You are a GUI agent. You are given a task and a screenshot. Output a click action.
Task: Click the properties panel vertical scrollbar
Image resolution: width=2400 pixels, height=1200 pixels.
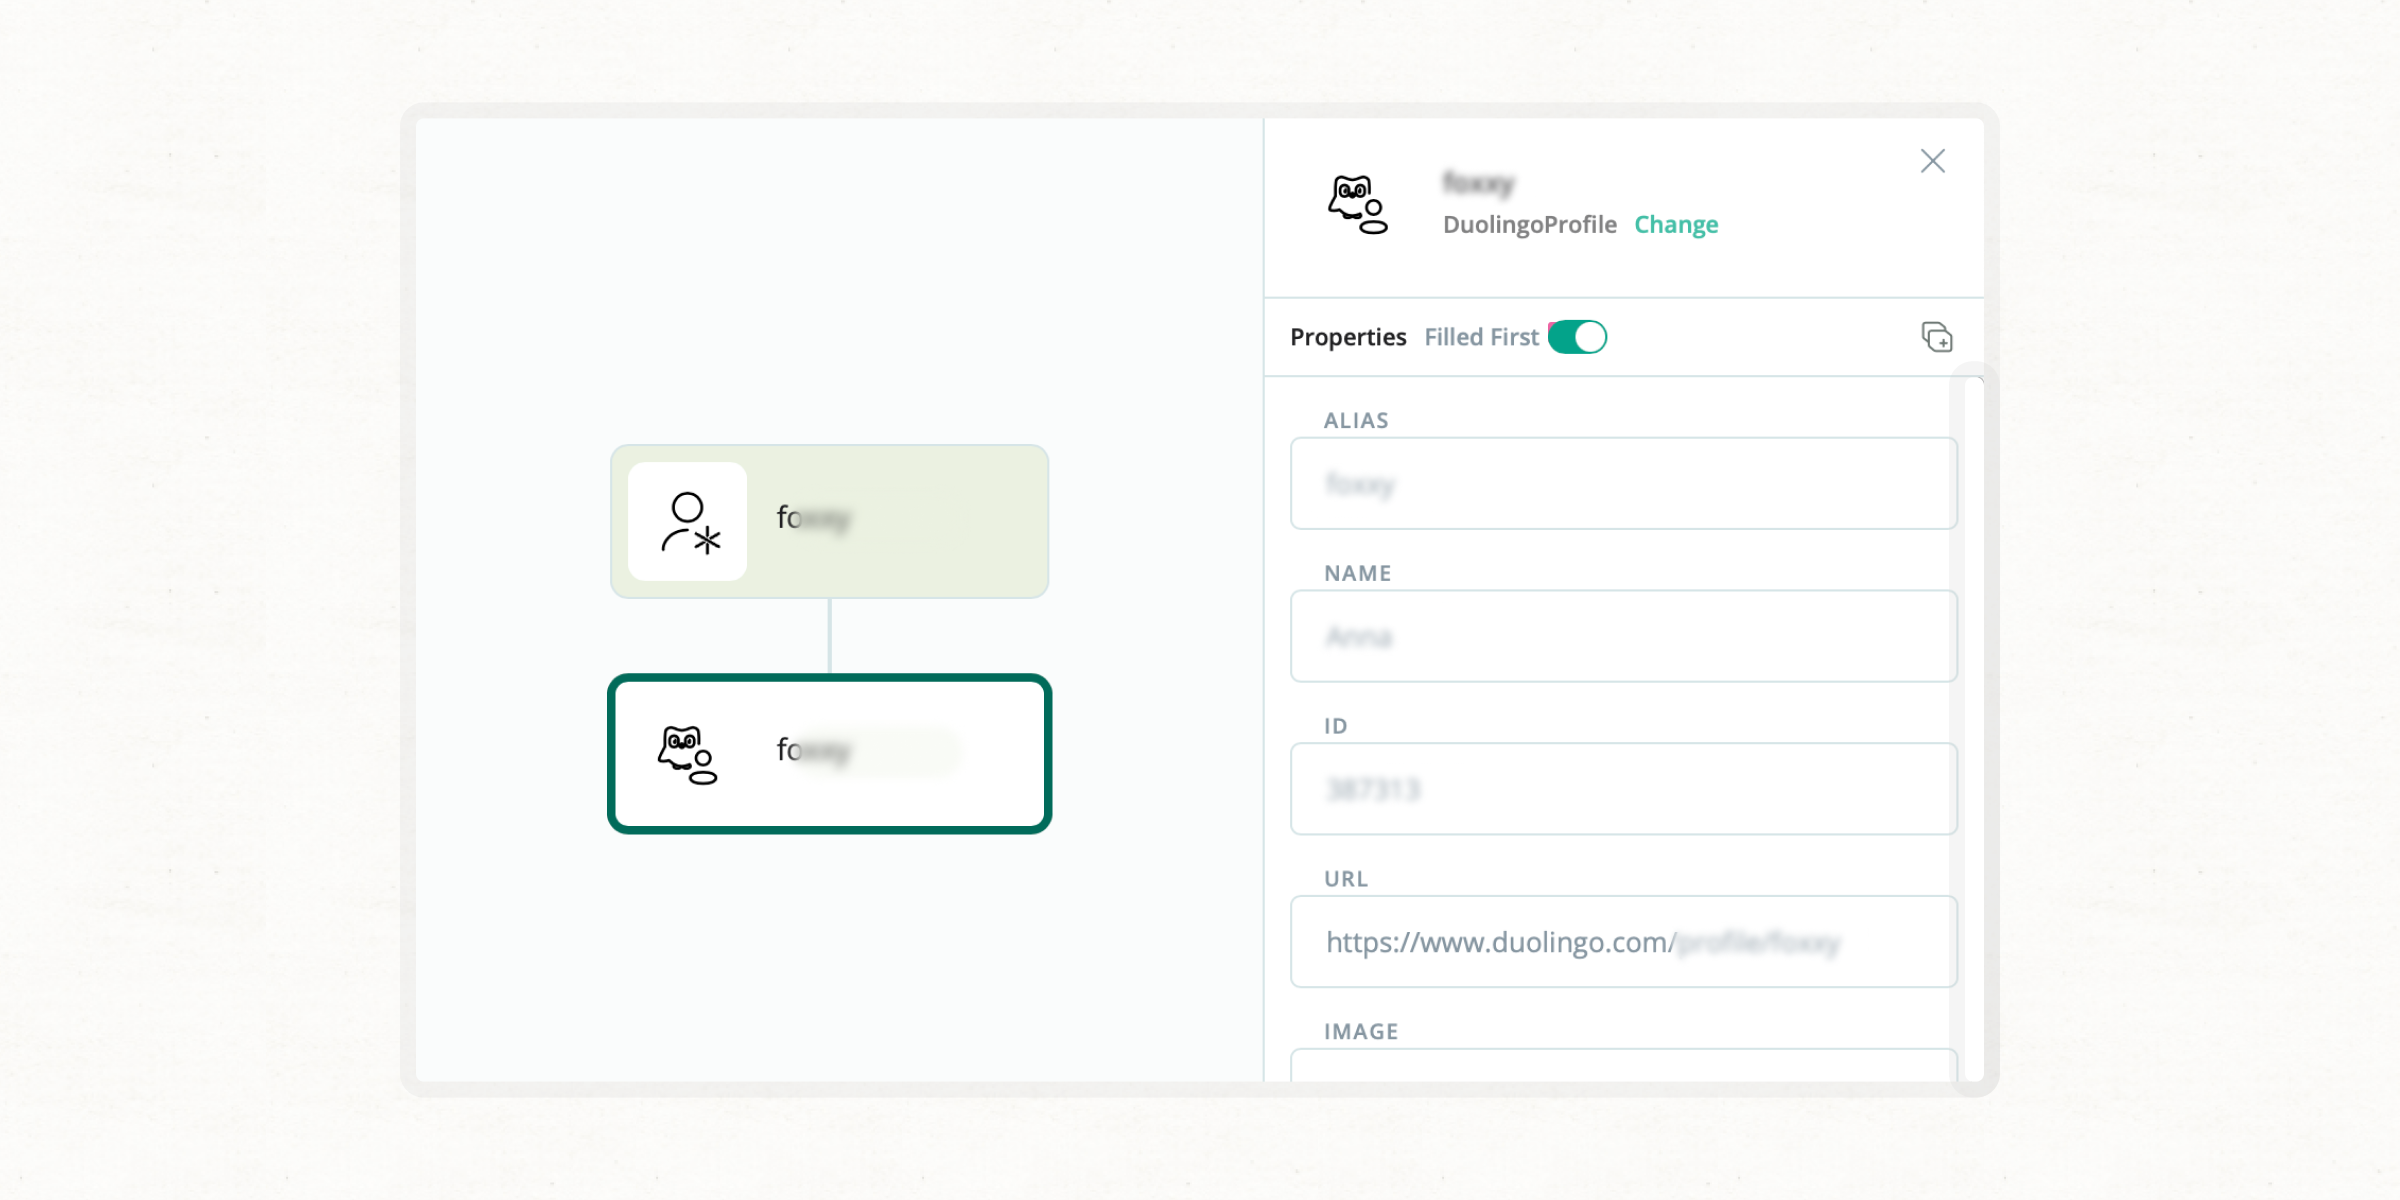(1973, 730)
